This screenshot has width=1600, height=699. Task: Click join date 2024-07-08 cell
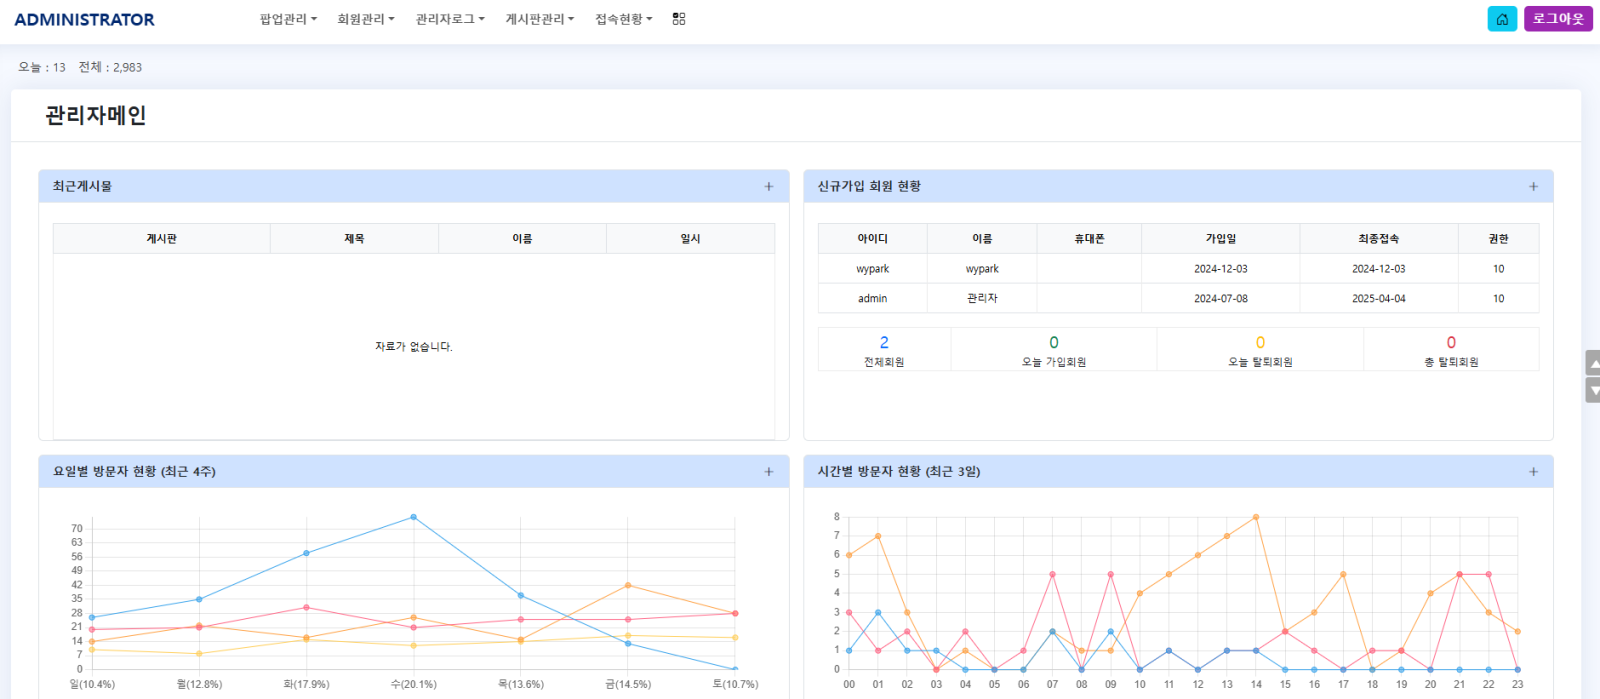point(1221,299)
